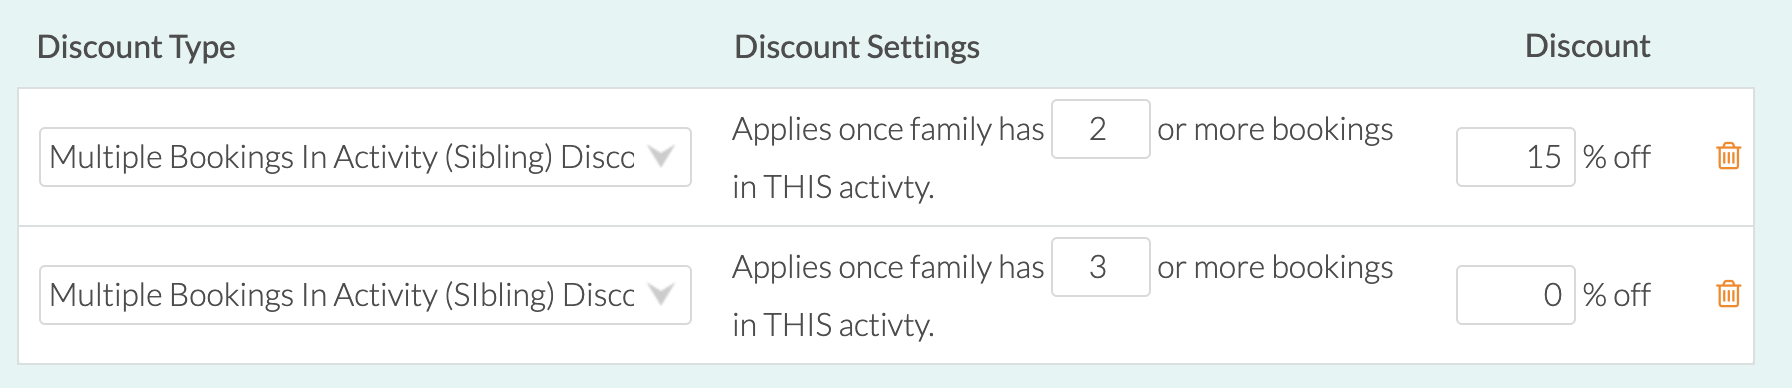Select the discount percent field showing 0
The width and height of the screenshot is (1792, 388).
1516,295
